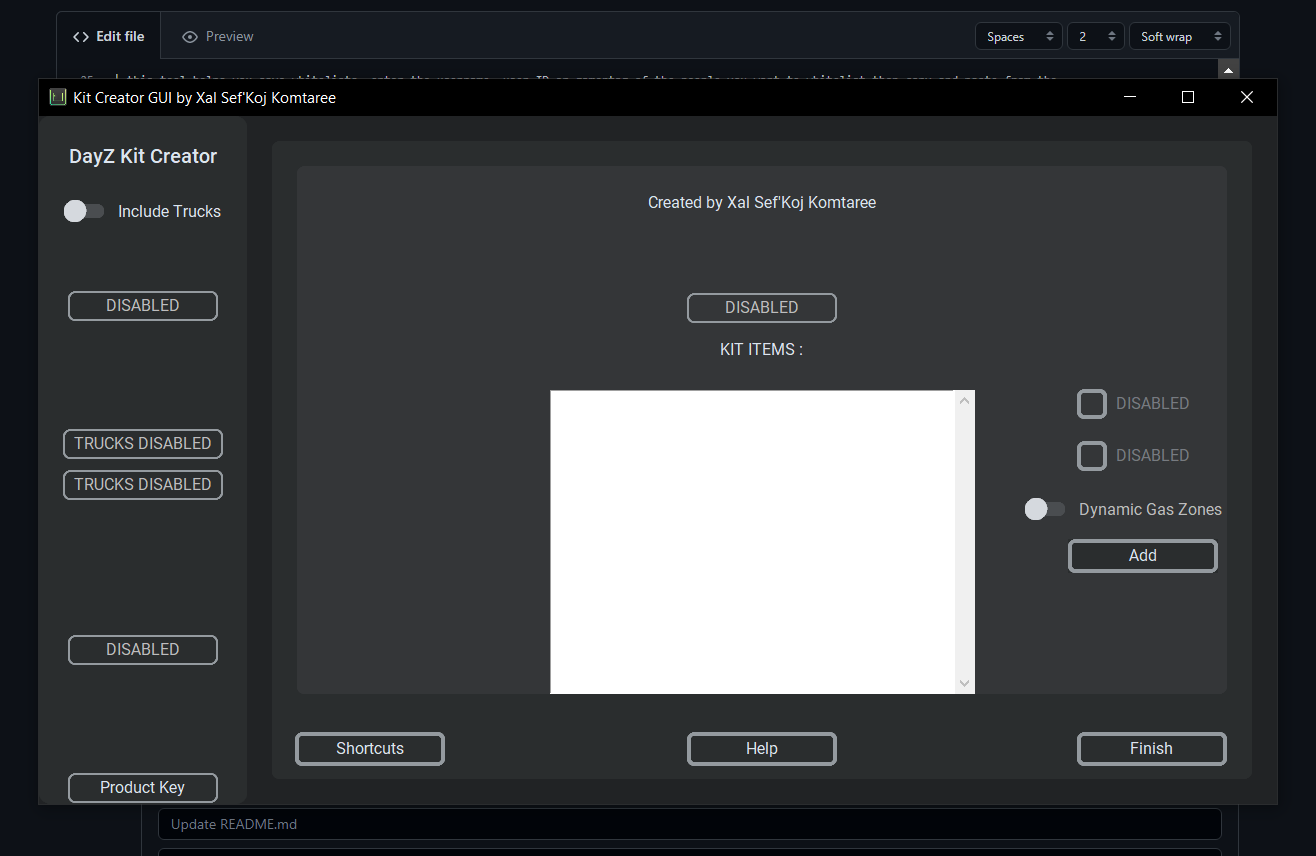
Task: View the Shortcuts panel
Action: [369, 748]
